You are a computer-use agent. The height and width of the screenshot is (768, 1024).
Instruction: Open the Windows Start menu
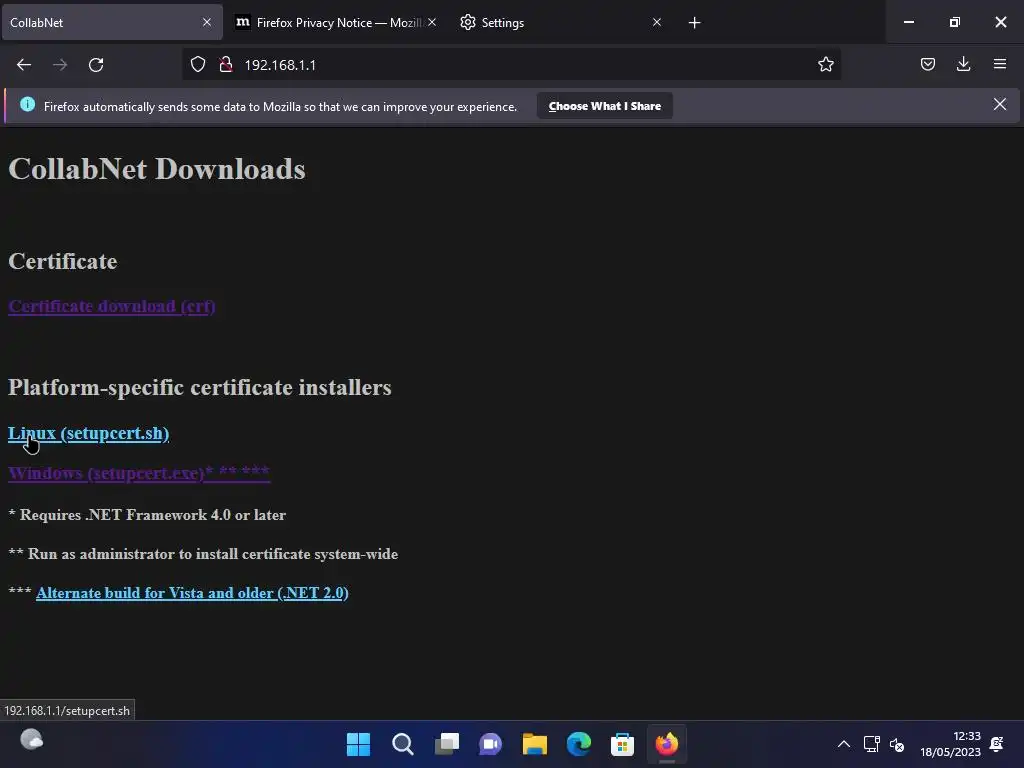pyautogui.click(x=358, y=744)
